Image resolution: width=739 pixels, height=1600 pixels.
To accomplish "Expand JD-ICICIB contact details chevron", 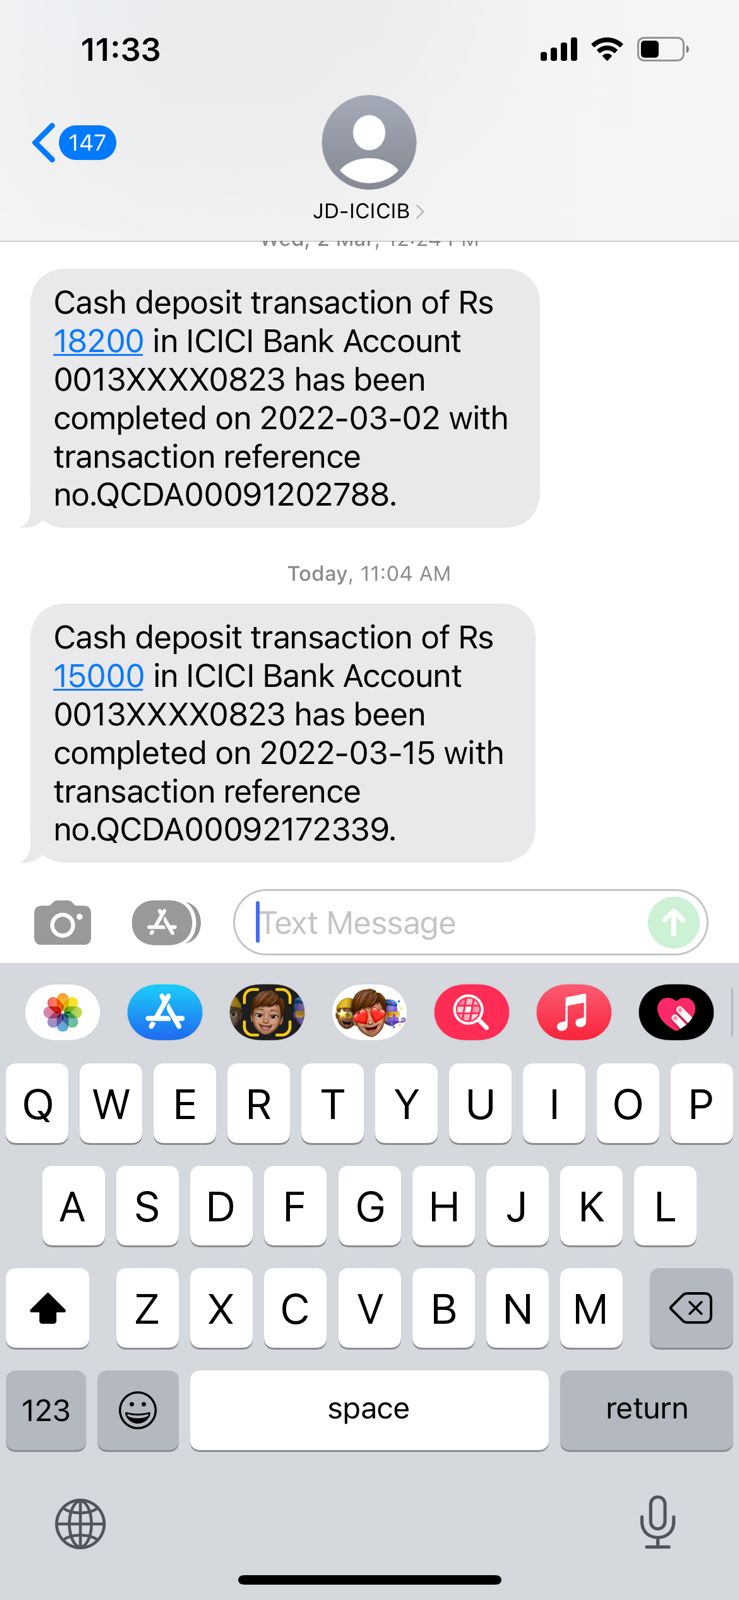I will [x=420, y=211].
